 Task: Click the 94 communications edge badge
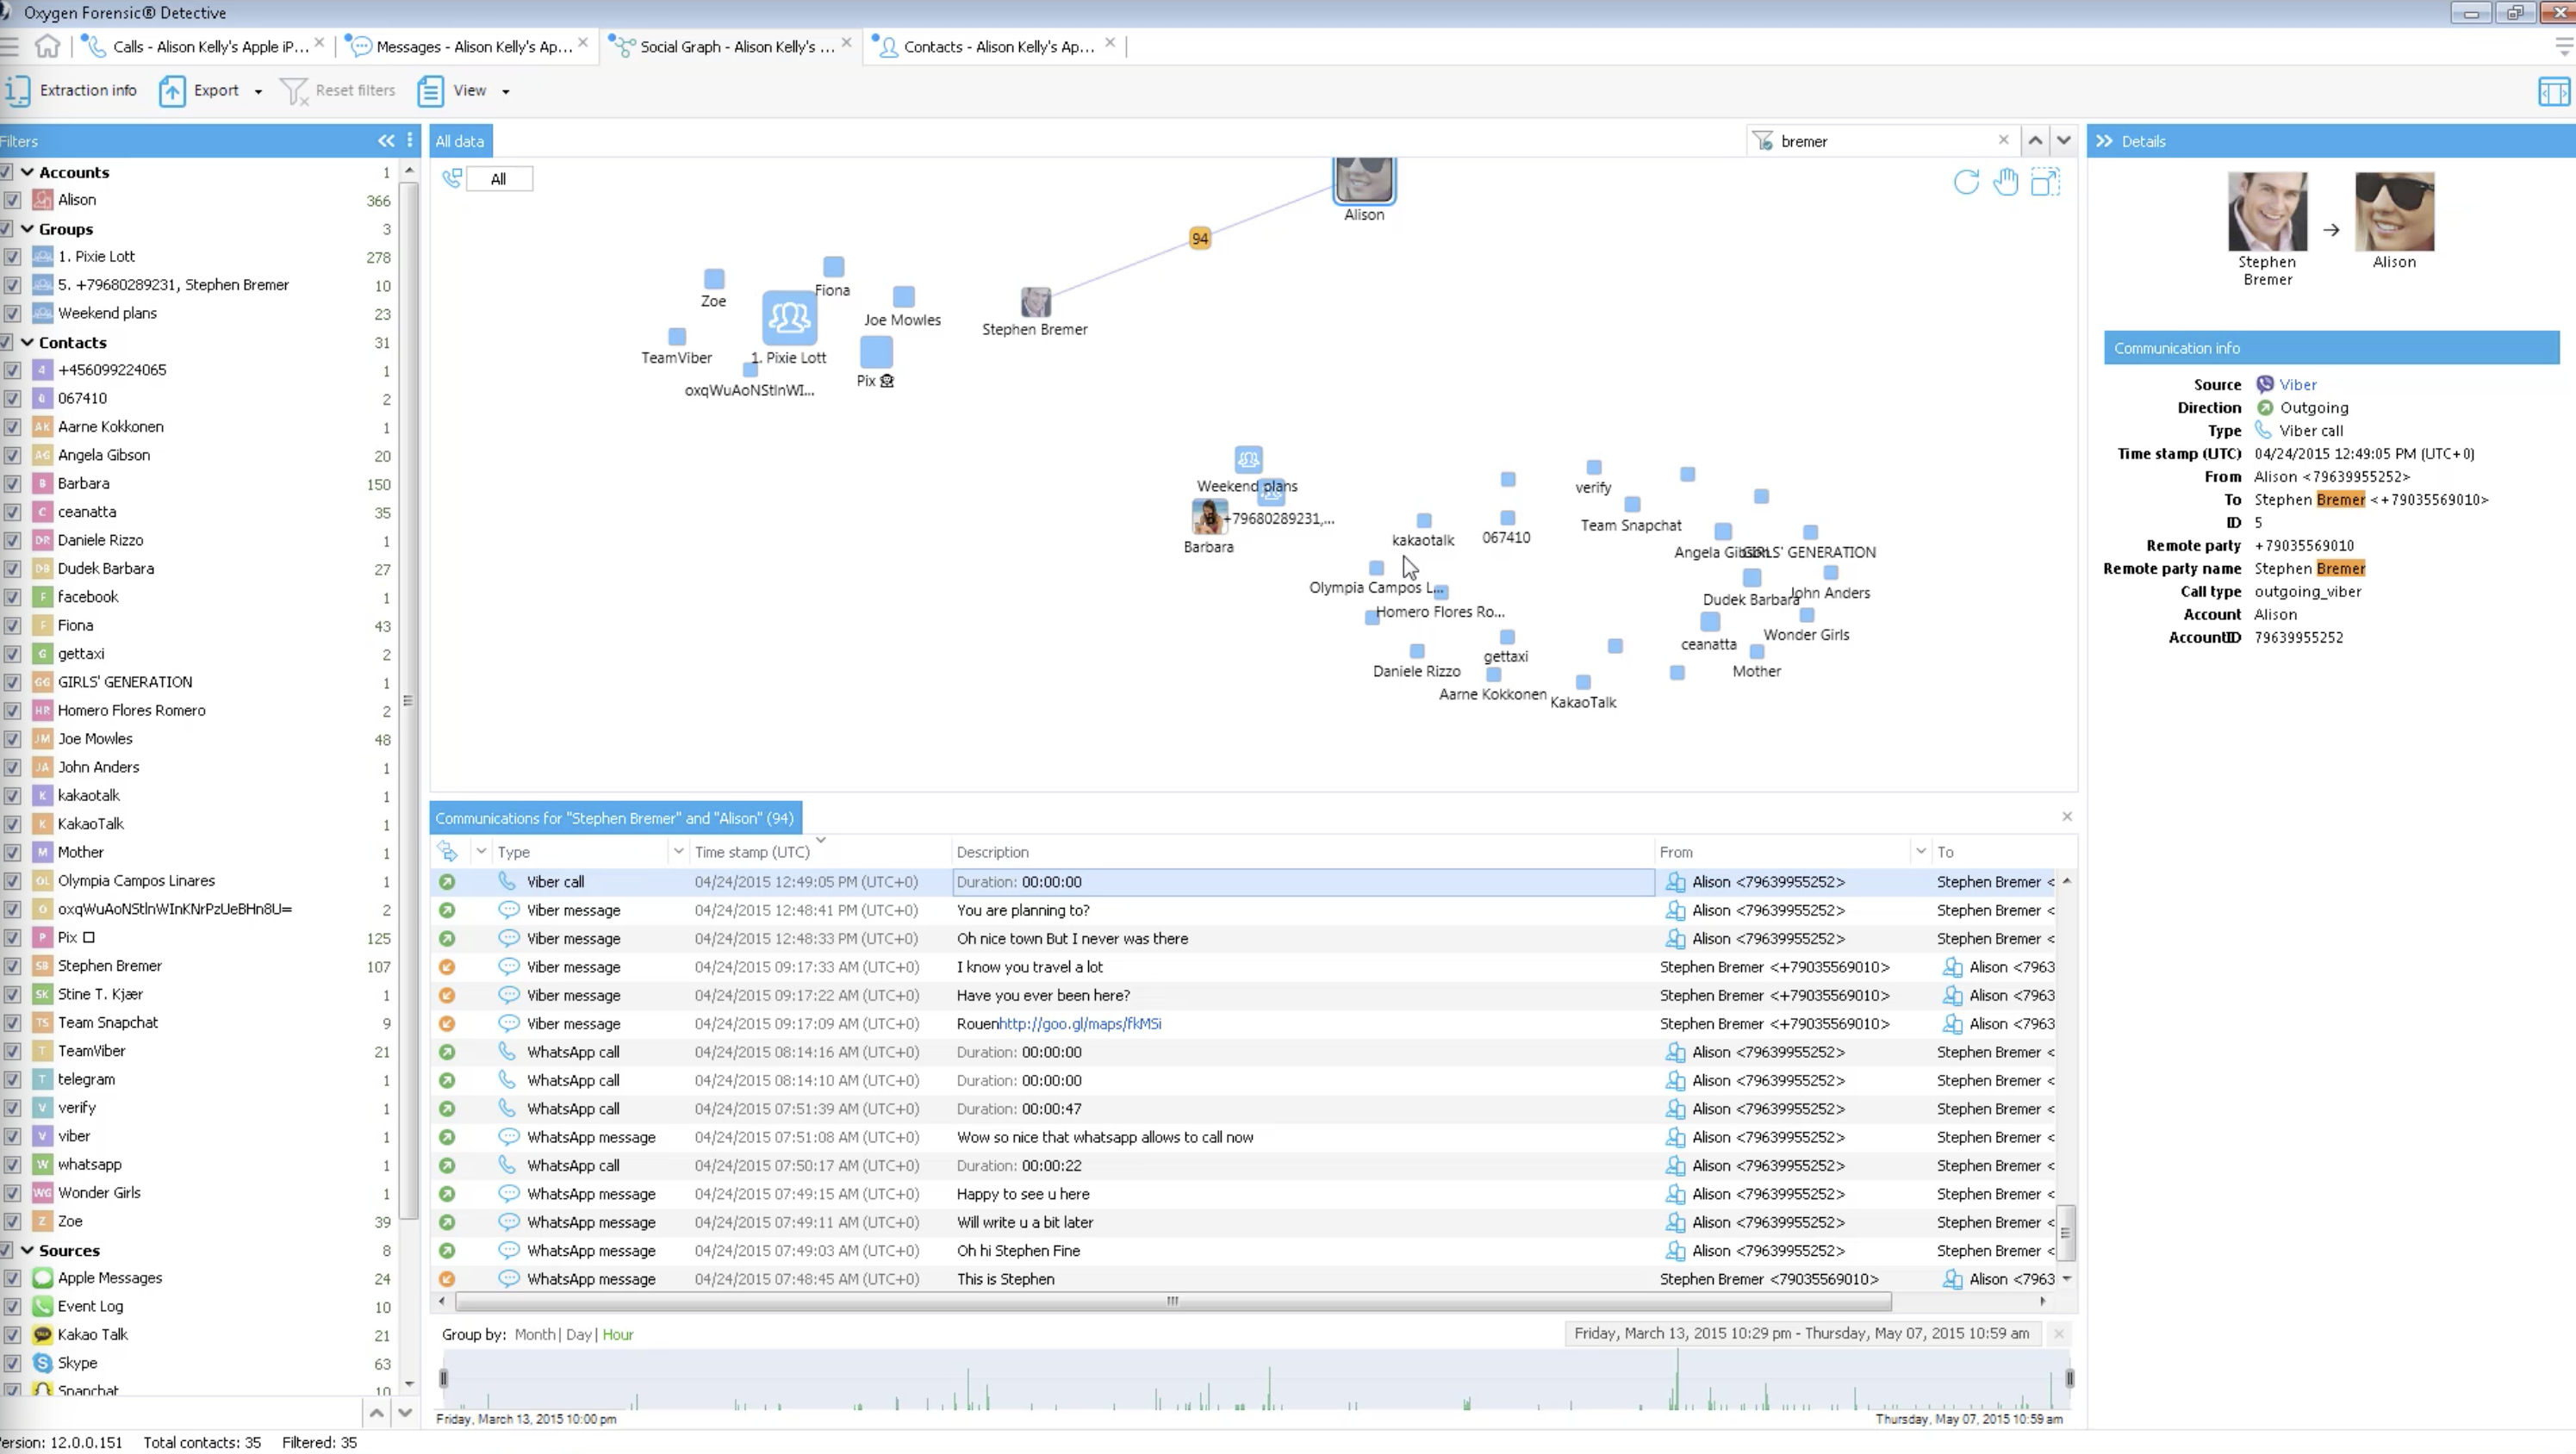point(1200,238)
